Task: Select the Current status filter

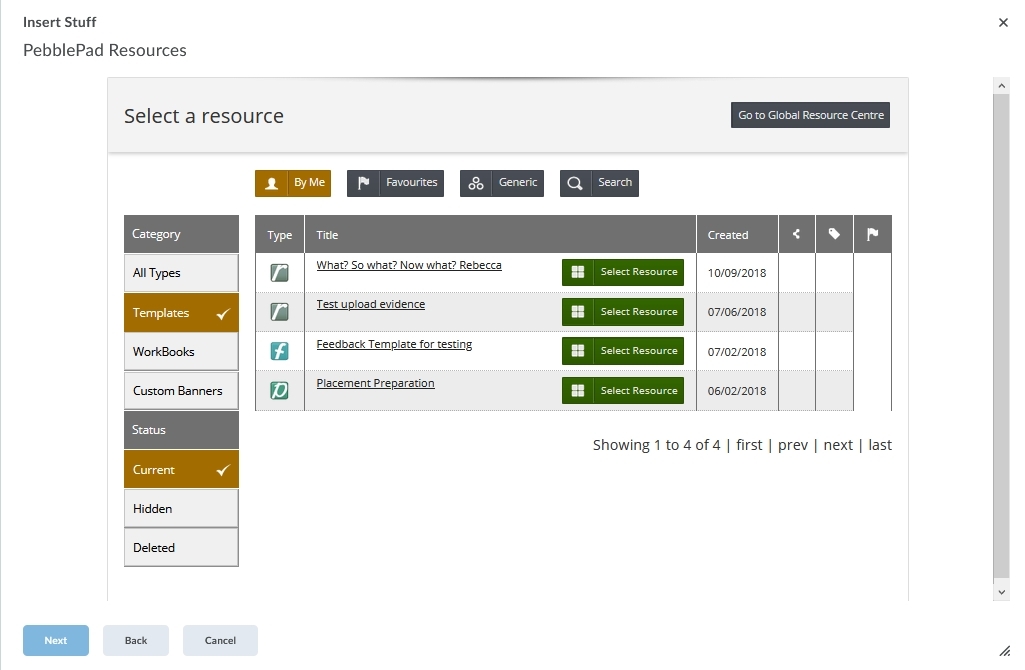Action: [181, 469]
